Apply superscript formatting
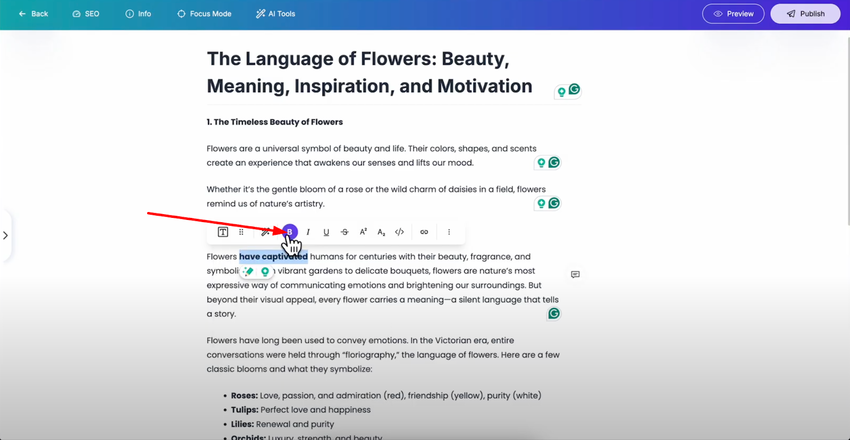The width and height of the screenshot is (850, 440). [x=363, y=232]
